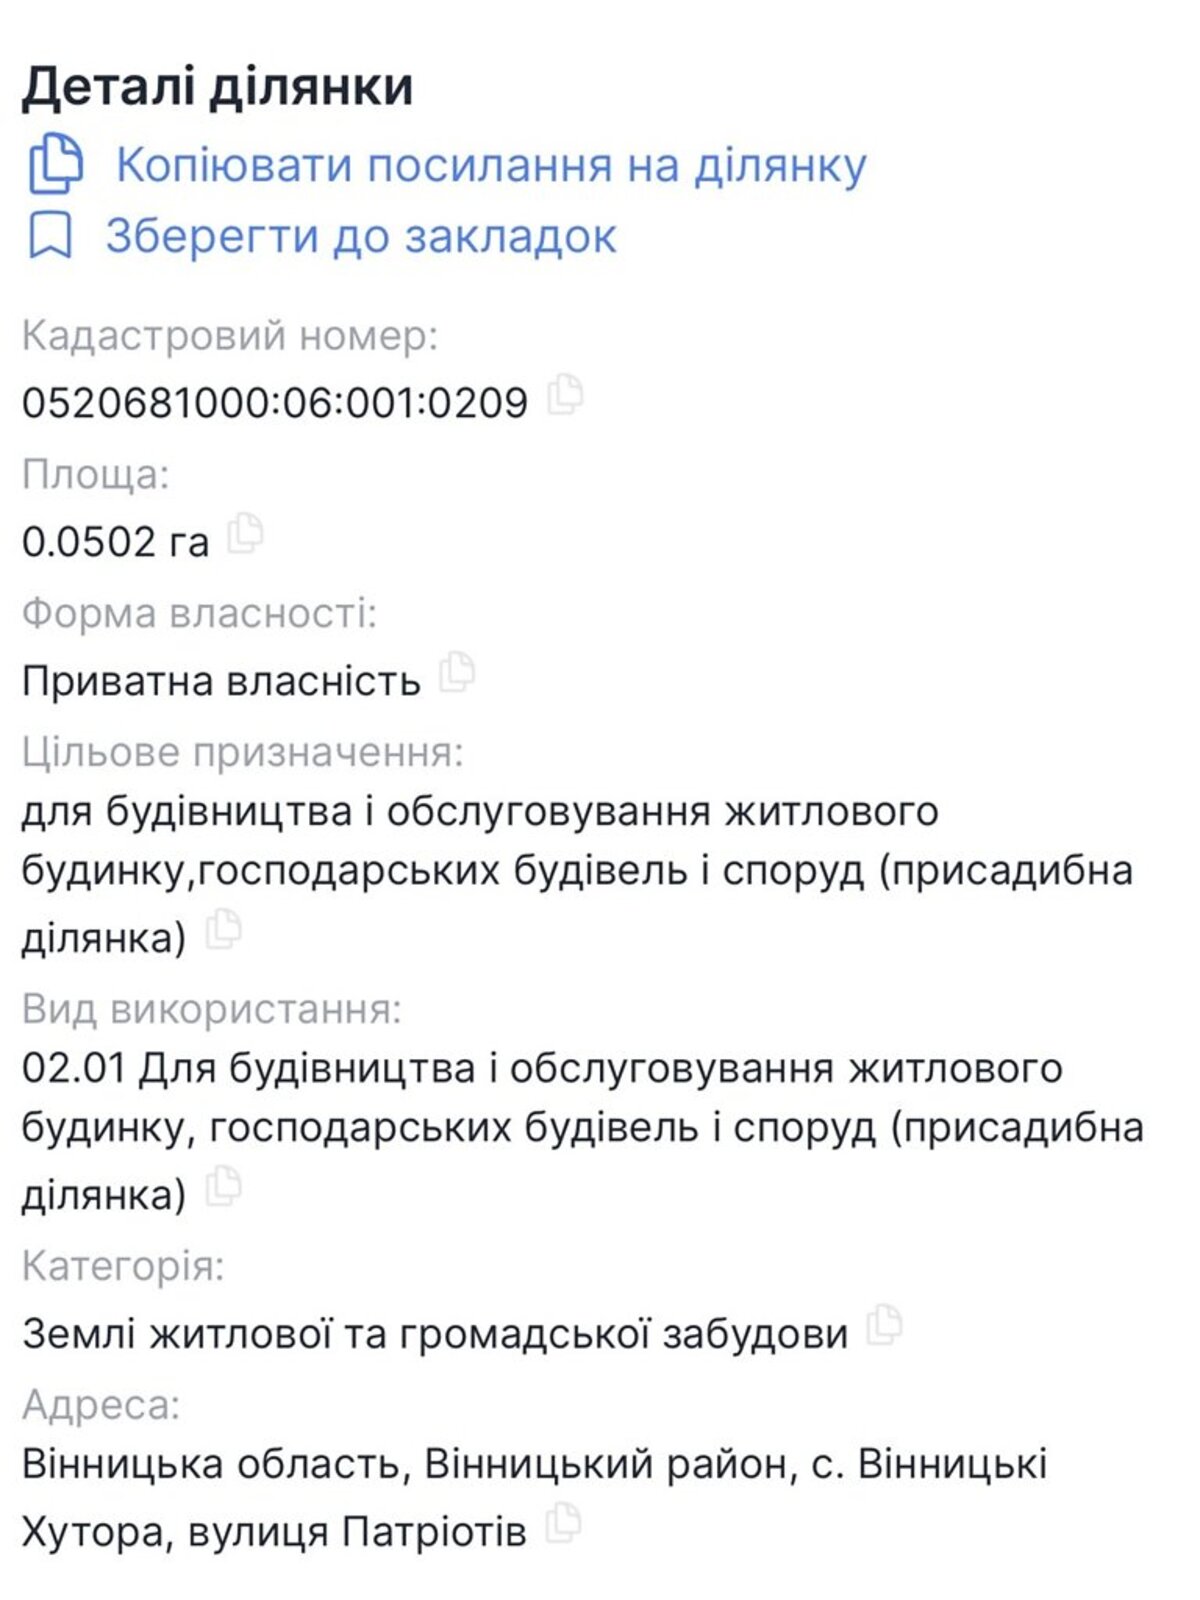Image resolution: width=1200 pixels, height=1600 pixels.
Task: Click the Приватна власність ownership value
Action: (221, 681)
